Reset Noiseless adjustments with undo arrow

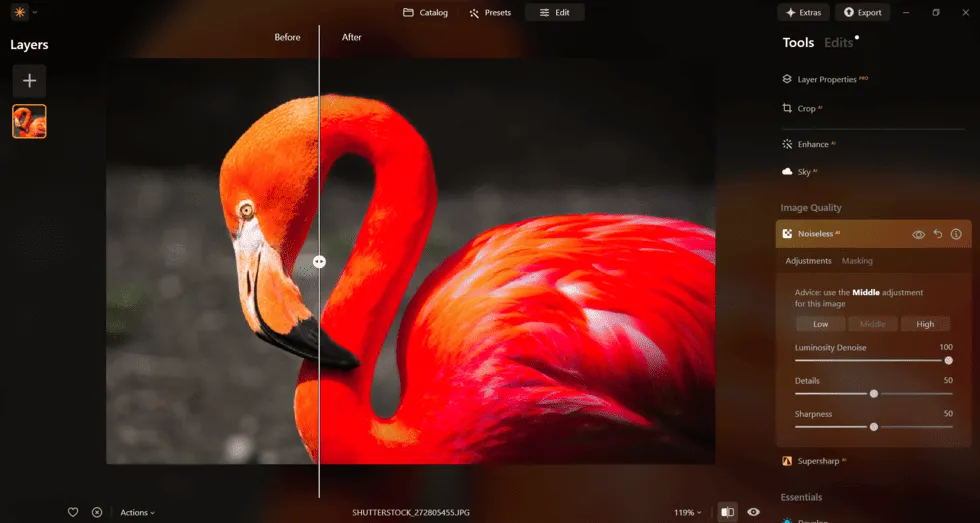tap(937, 234)
